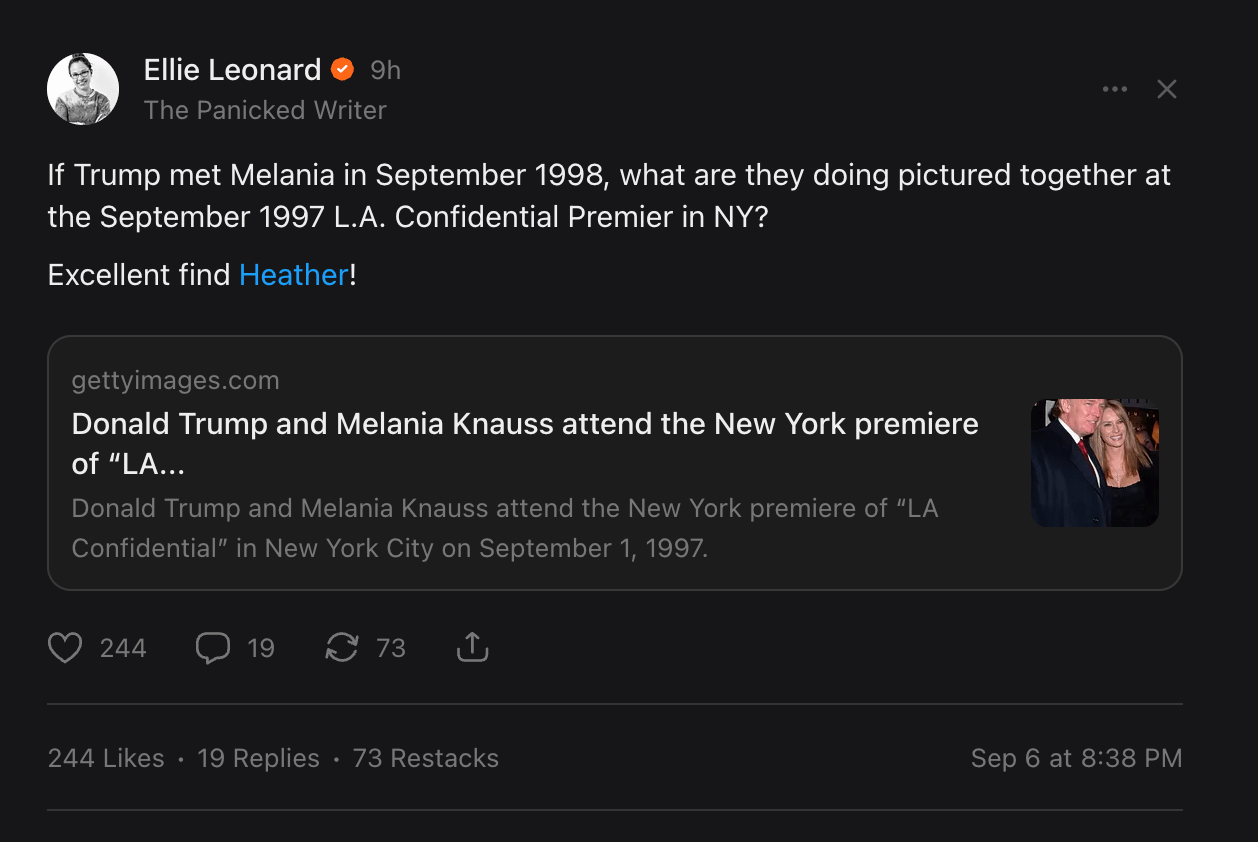The height and width of the screenshot is (842, 1258).
Task: View the 244 Likes list
Action: coord(106,758)
